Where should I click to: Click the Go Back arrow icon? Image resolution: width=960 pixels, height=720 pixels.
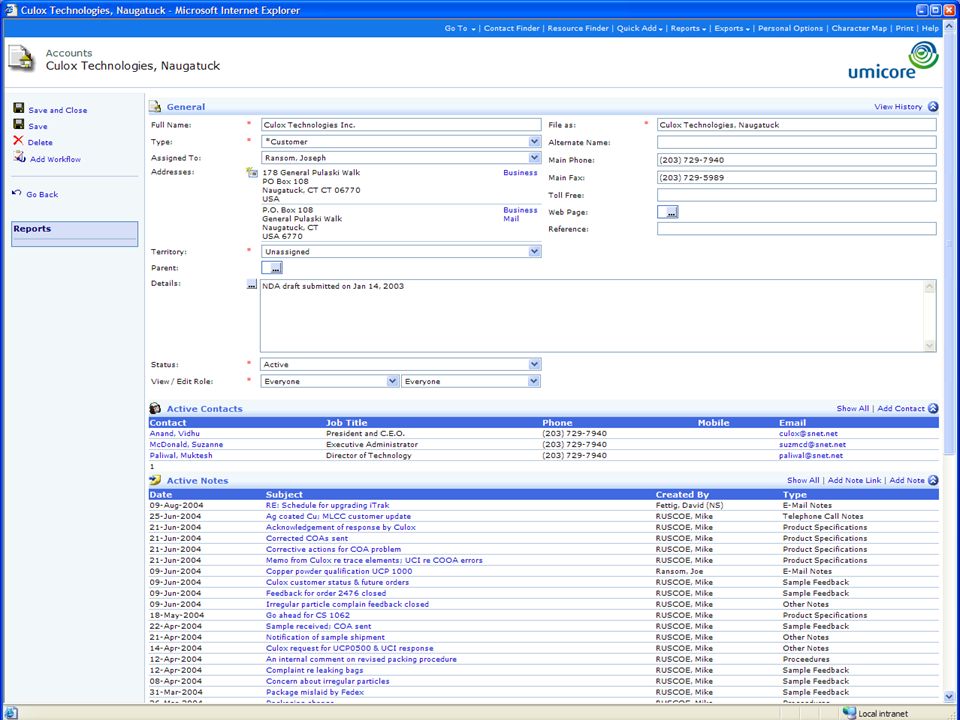tap(17, 193)
